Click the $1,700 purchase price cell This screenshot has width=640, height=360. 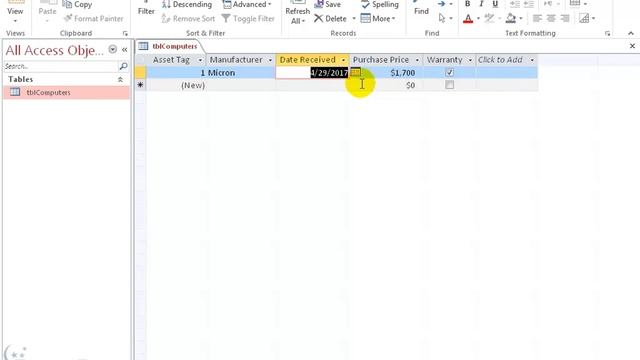(386, 73)
